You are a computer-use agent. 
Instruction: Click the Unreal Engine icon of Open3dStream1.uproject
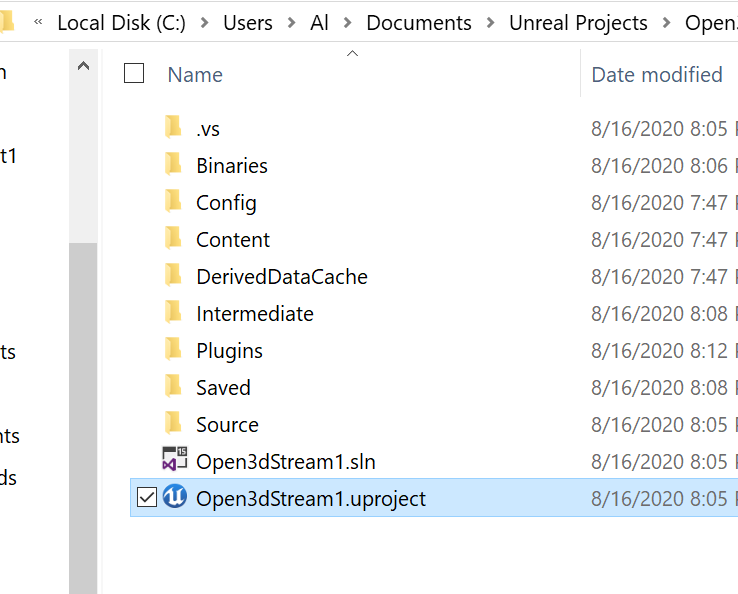click(x=175, y=497)
